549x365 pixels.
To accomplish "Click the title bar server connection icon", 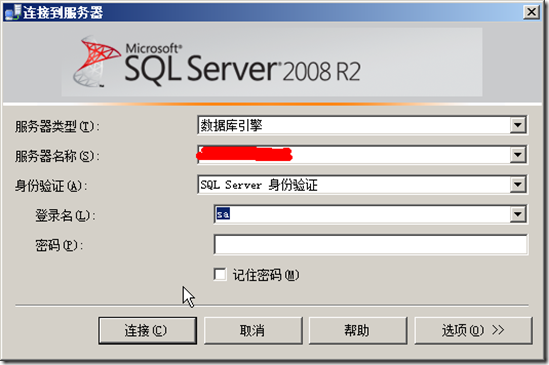I will [x=13, y=12].
